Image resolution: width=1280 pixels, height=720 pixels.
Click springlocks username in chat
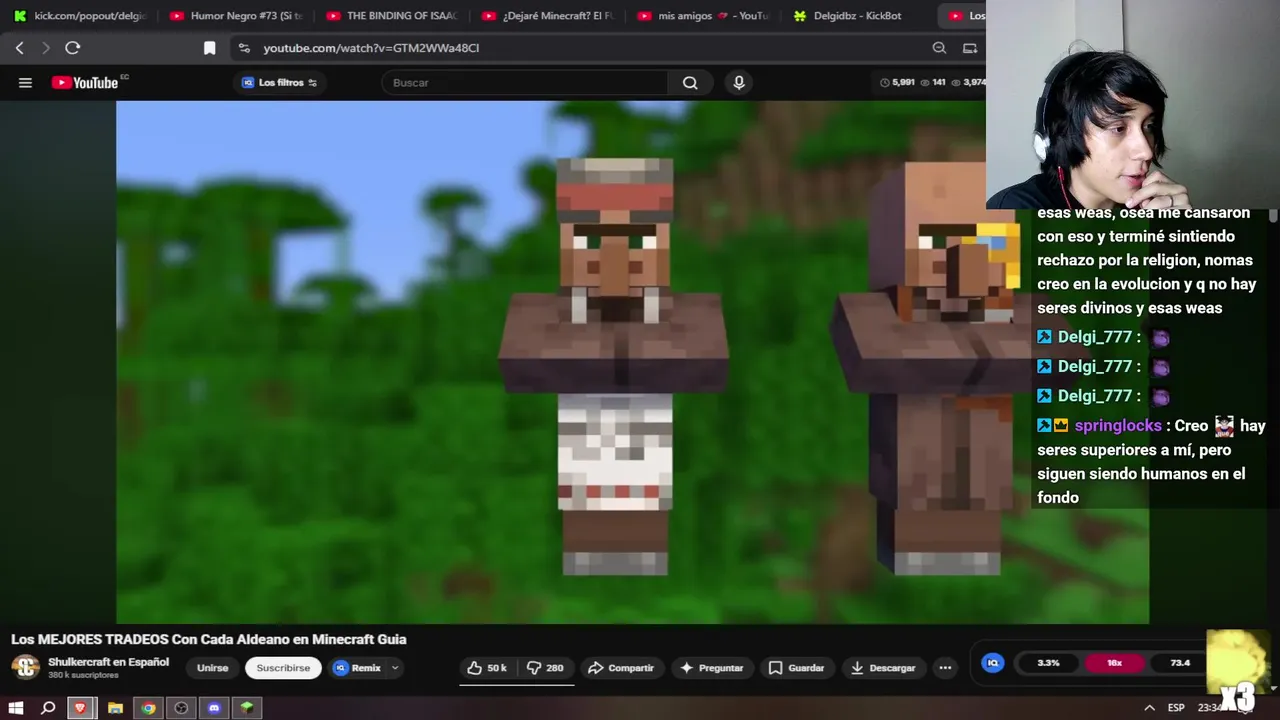click(1117, 426)
